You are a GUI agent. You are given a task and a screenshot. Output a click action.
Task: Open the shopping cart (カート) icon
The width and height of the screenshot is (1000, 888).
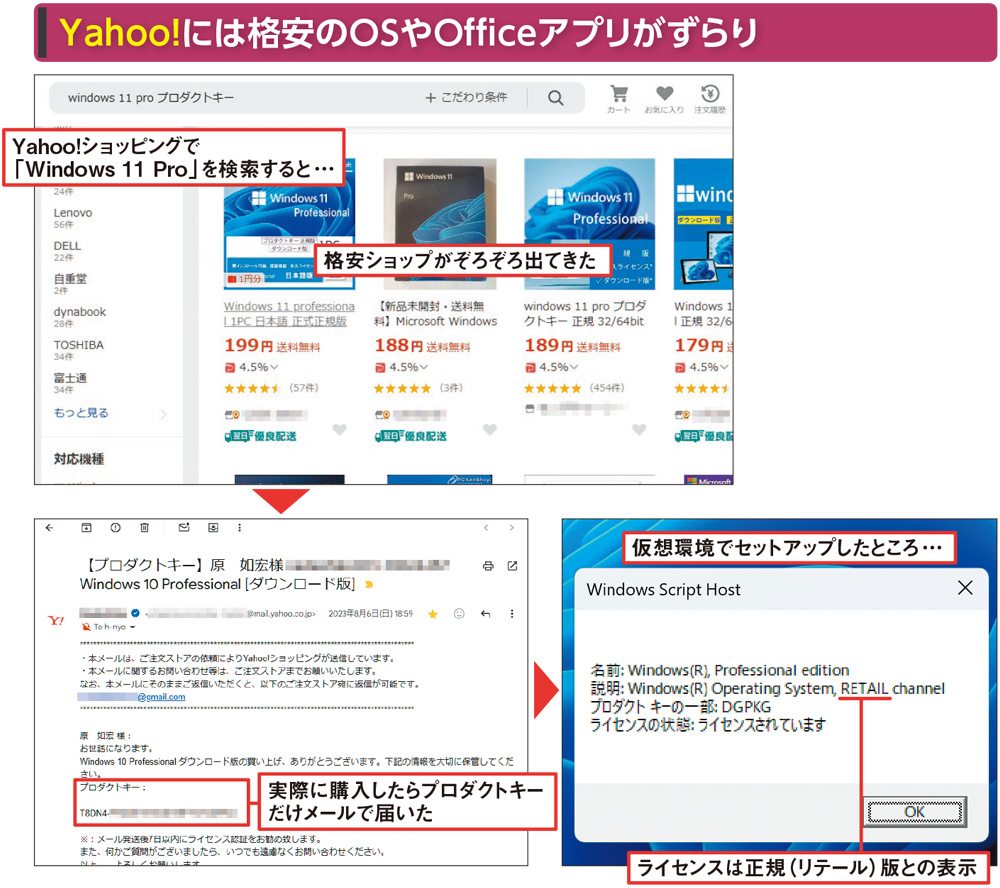pyautogui.click(x=619, y=99)
